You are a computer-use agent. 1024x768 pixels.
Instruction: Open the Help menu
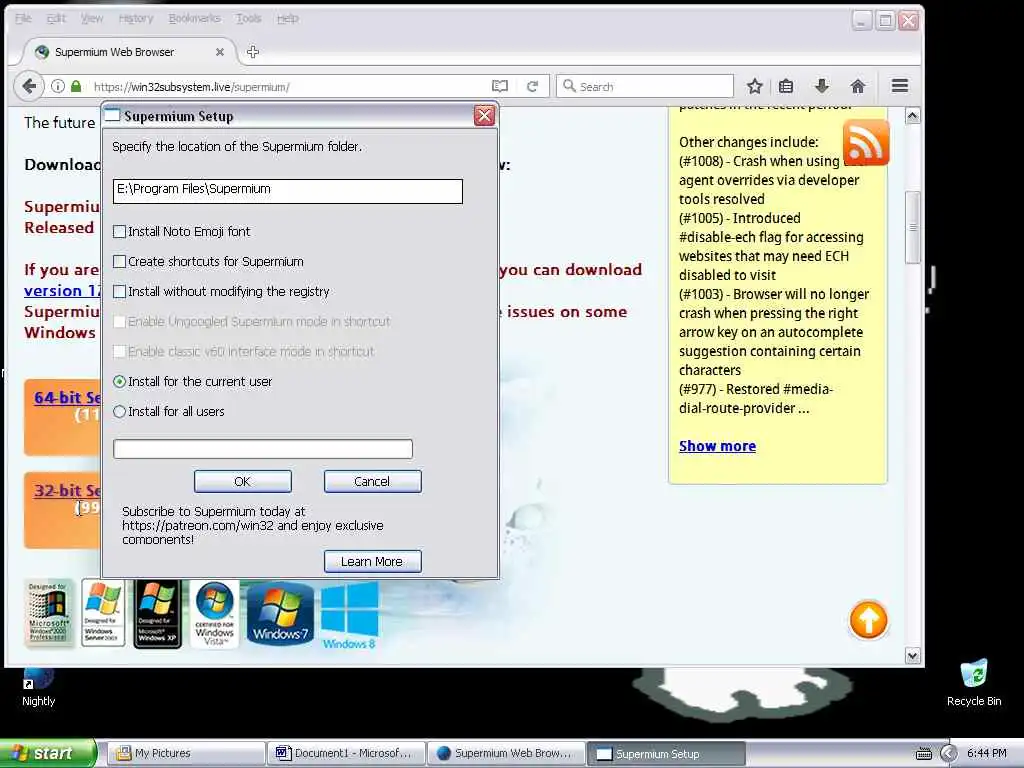pyautogui.click(x=287, y=18)
